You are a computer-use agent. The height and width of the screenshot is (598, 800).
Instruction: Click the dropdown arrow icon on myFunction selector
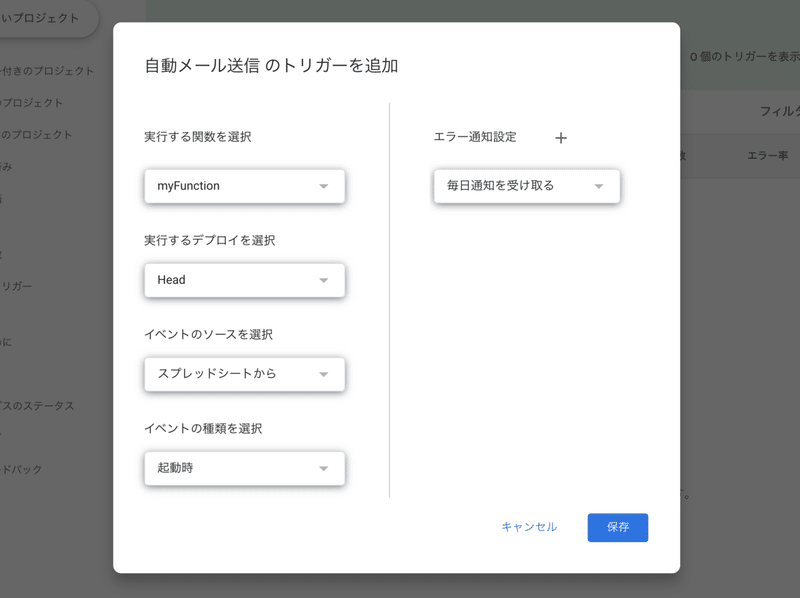pos(324,186)
